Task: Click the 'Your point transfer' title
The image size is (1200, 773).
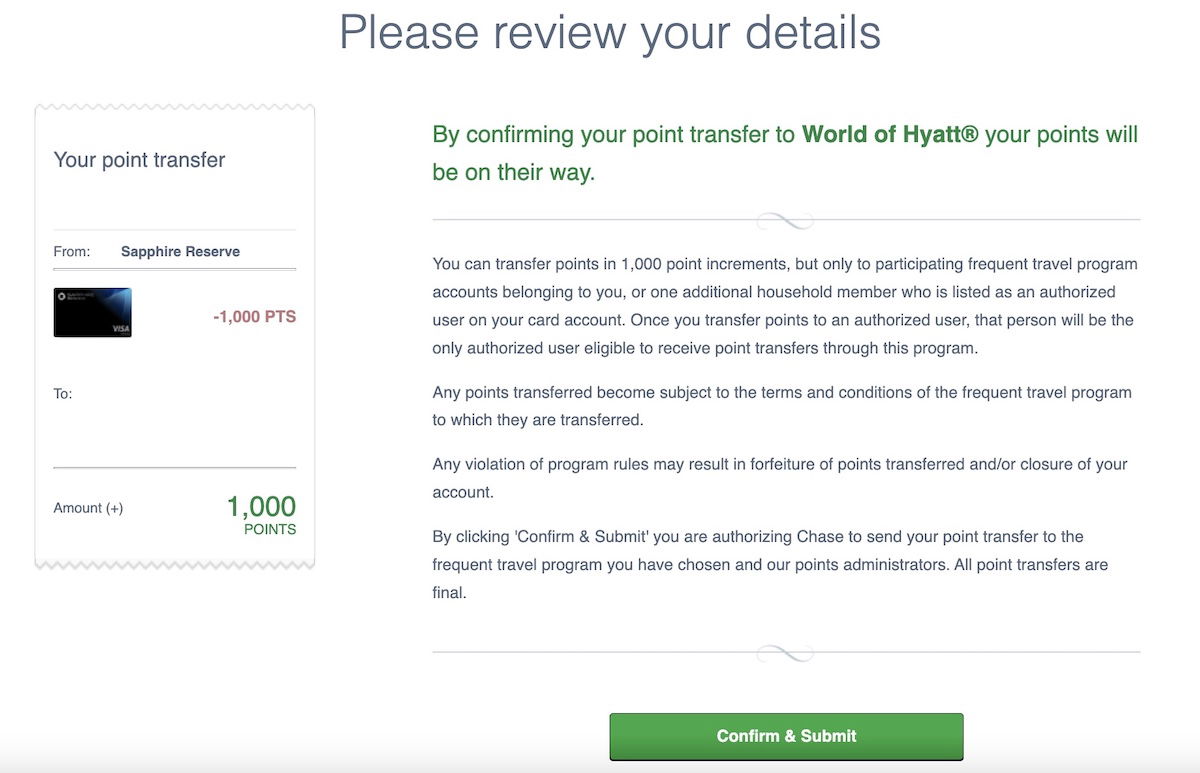Action: (139, 160)
